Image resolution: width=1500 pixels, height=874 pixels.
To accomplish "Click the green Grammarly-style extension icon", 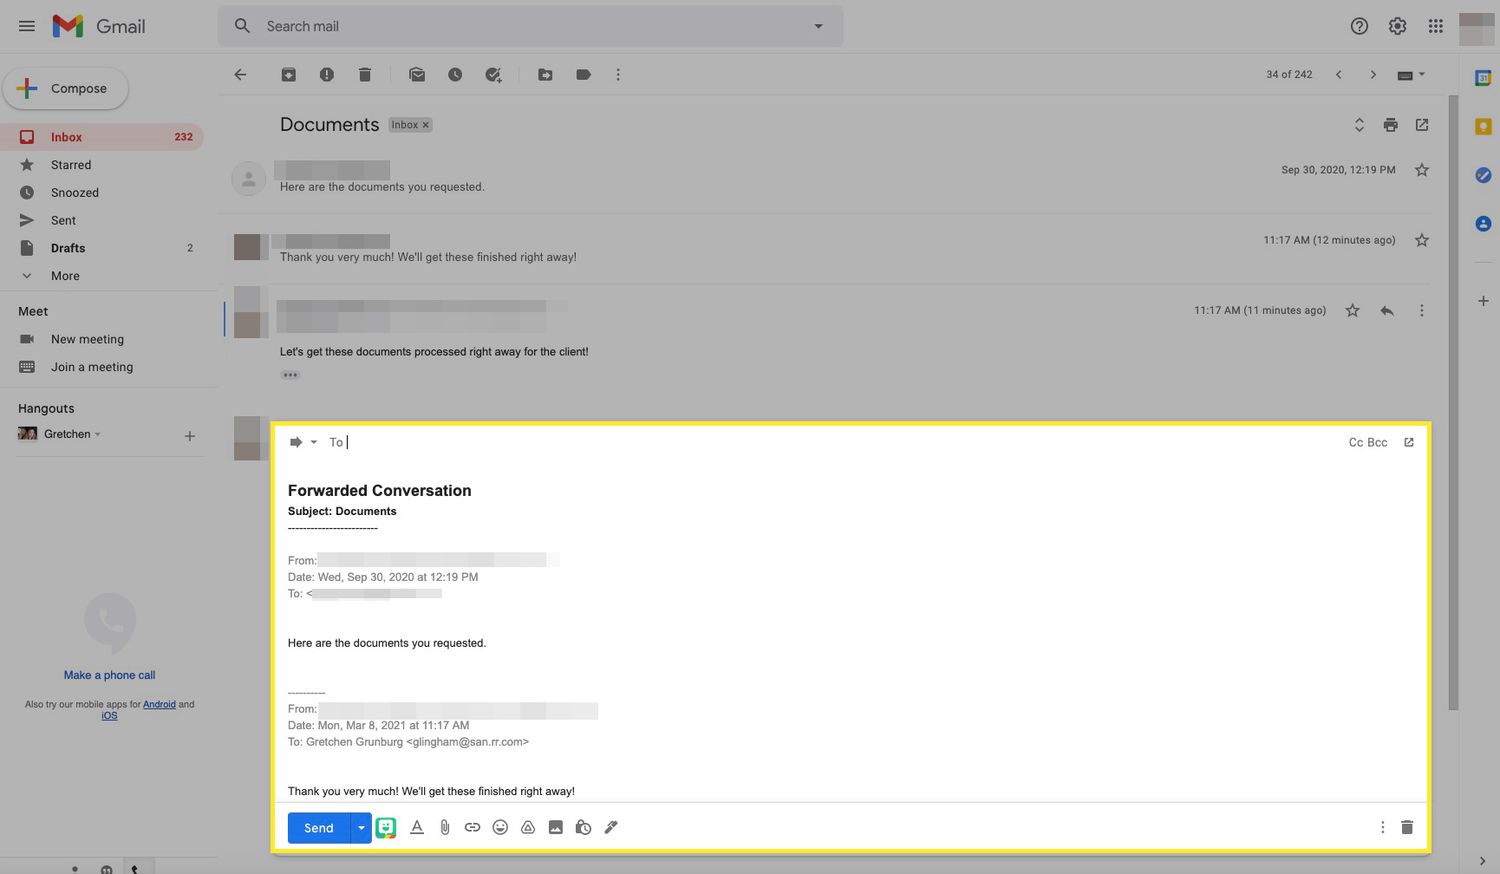I will (386, 827).
